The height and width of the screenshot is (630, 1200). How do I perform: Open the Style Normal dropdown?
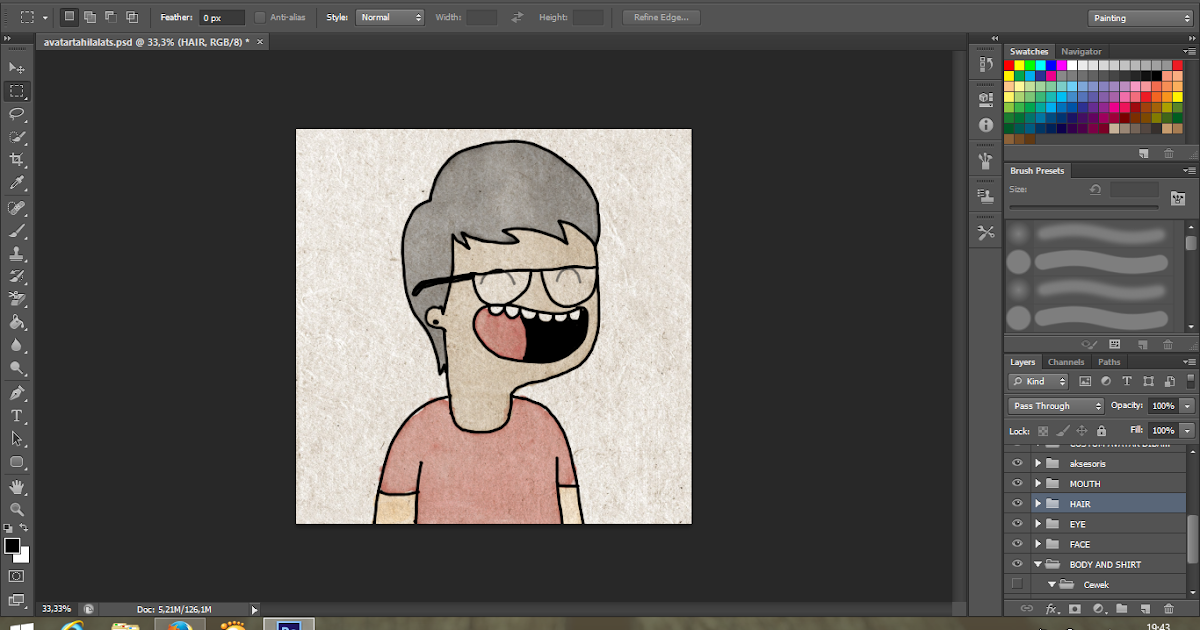click(390, 17)
